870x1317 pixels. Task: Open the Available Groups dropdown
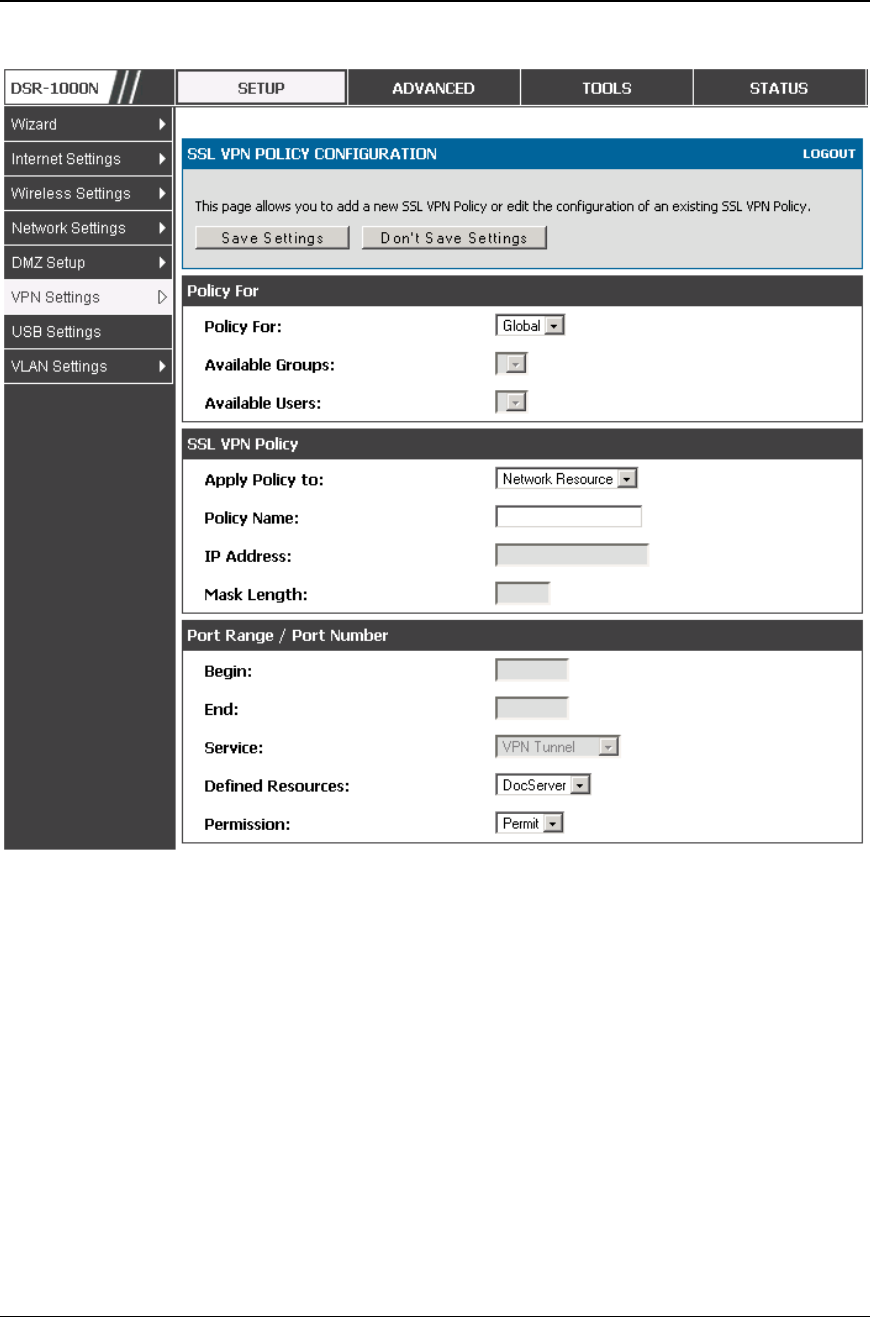tap(511, 364)
